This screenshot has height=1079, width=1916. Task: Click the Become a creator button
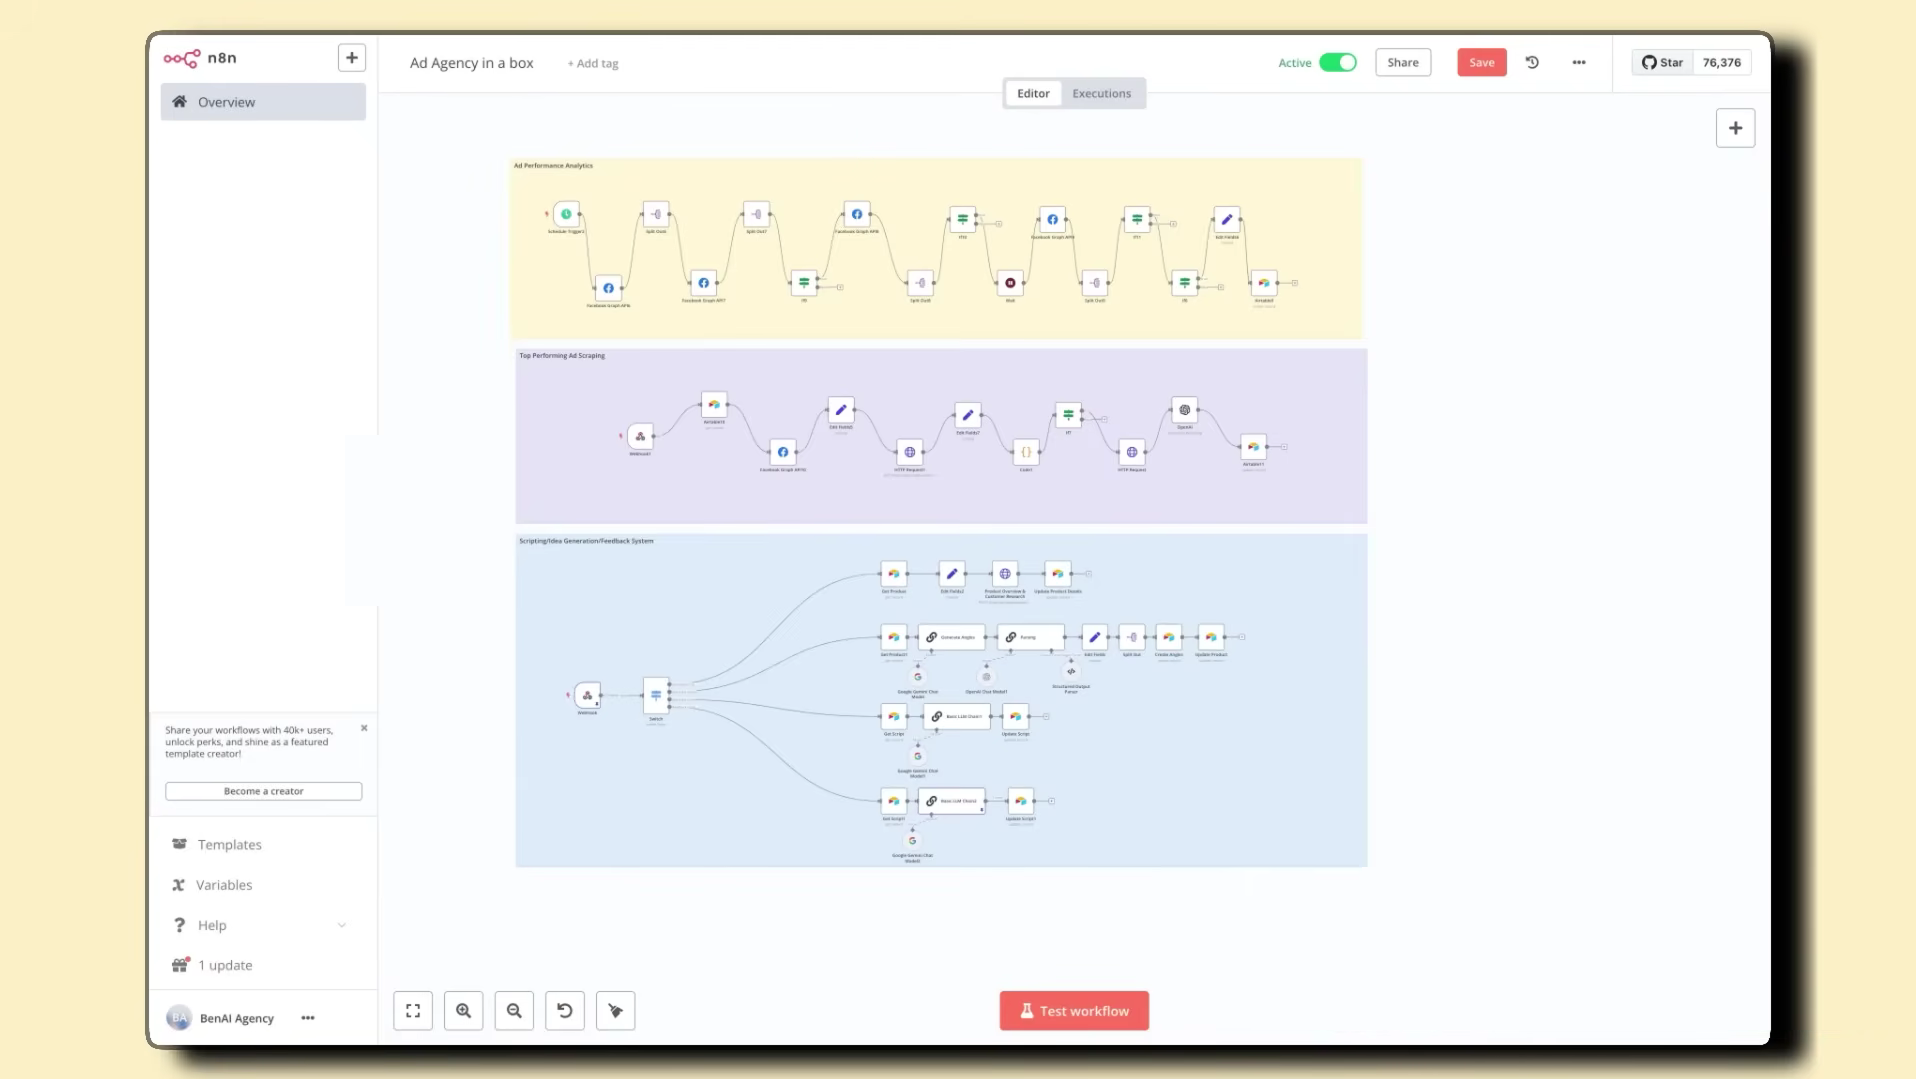(x=263, y=791)
